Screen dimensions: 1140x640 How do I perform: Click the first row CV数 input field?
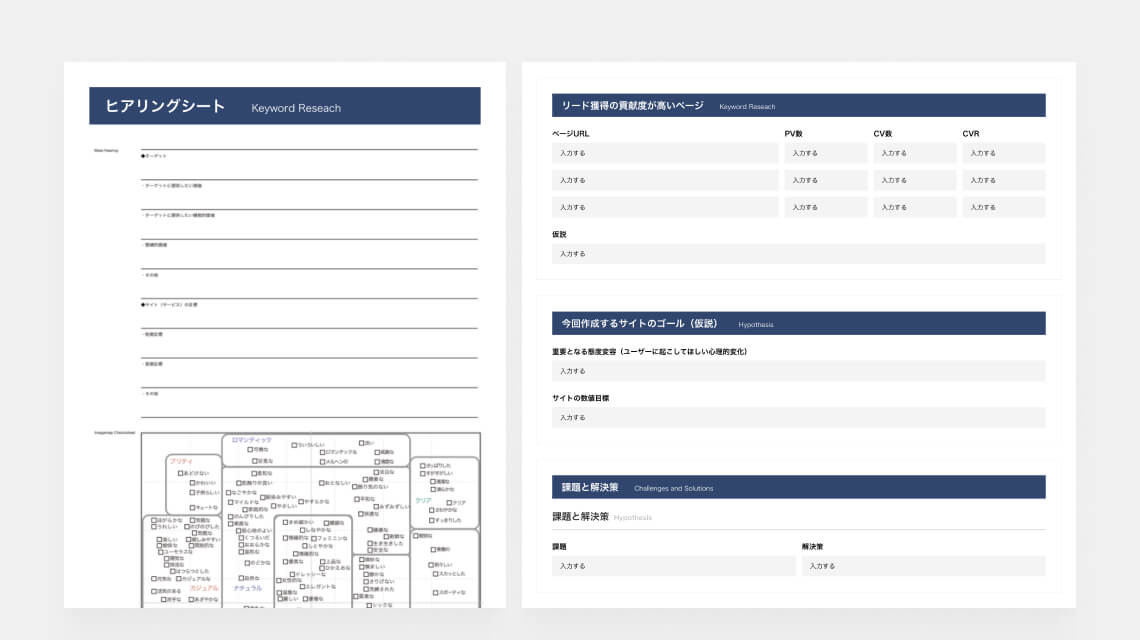click(x=915, y=153)
